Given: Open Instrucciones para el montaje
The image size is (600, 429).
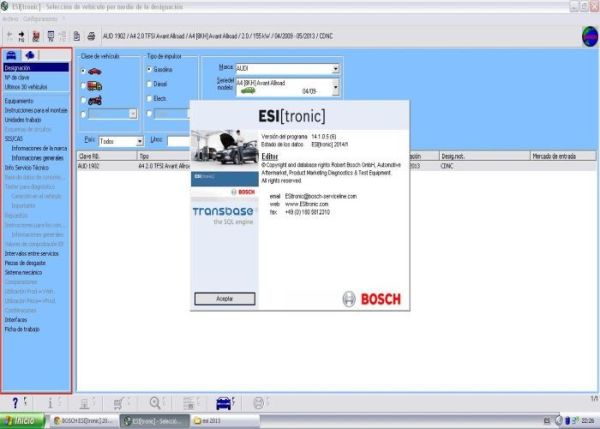Looking at the screenshot, I should tap(36, 110).
